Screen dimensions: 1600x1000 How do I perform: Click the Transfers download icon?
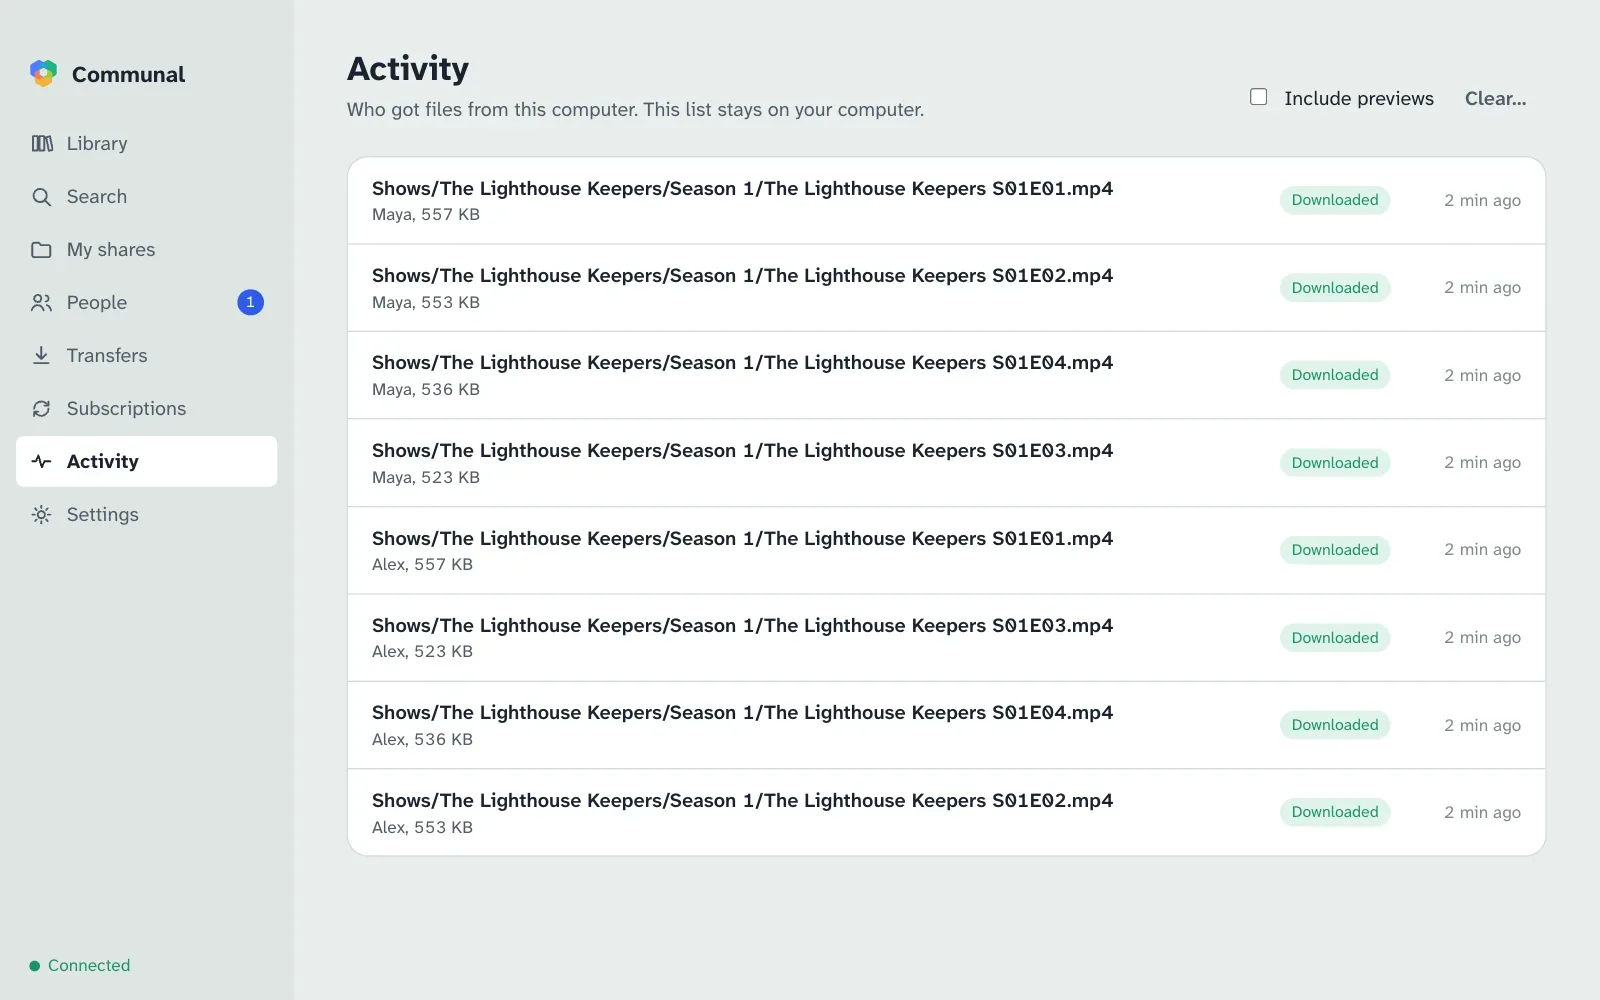tap(41, 356)
